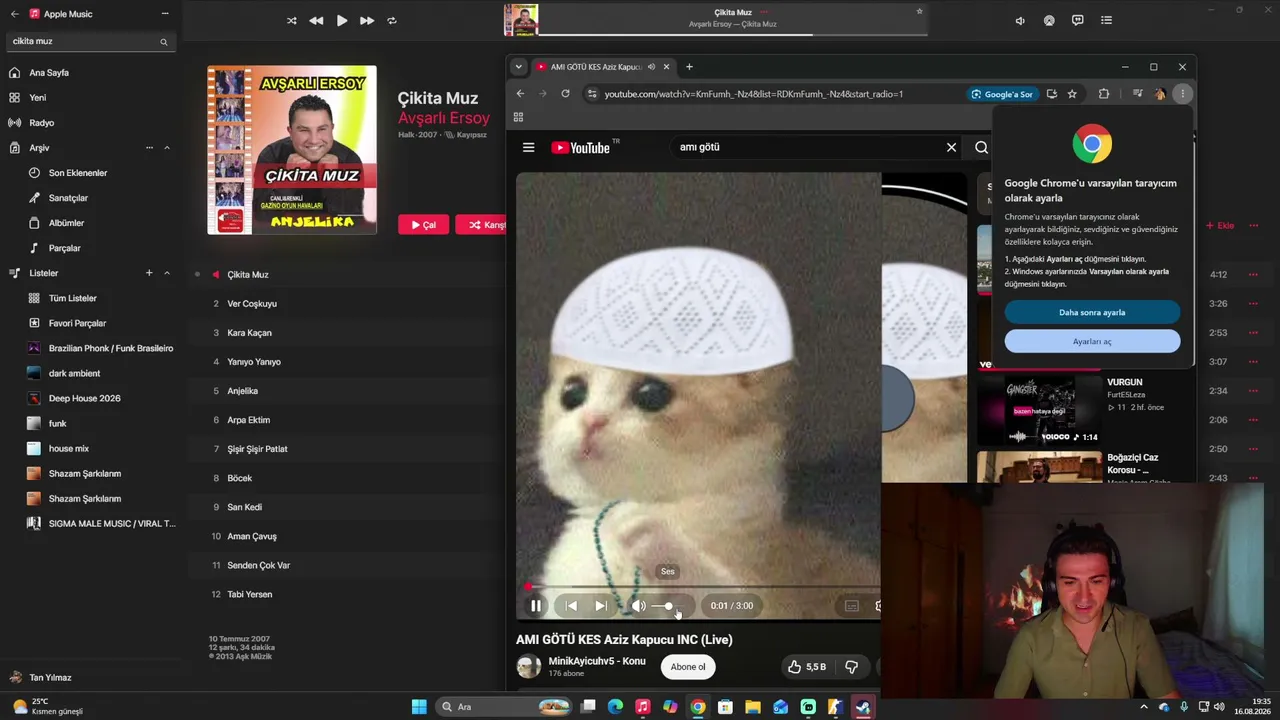Open AirPlay output in Apple Music
Viewport: 1280px width, 720px height.
1049,20
